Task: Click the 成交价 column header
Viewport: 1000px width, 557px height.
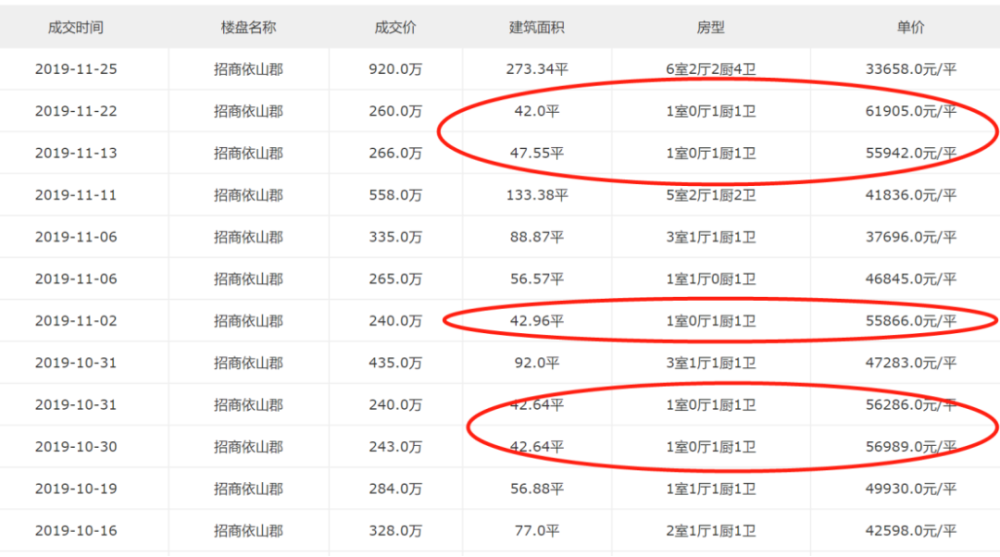Action: (x=395, y=27)
